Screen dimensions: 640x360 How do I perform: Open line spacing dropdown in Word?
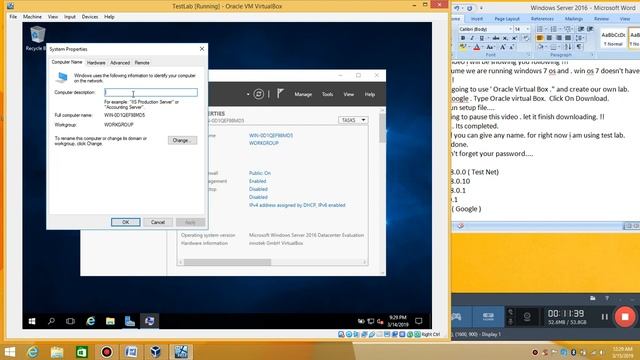580,38
